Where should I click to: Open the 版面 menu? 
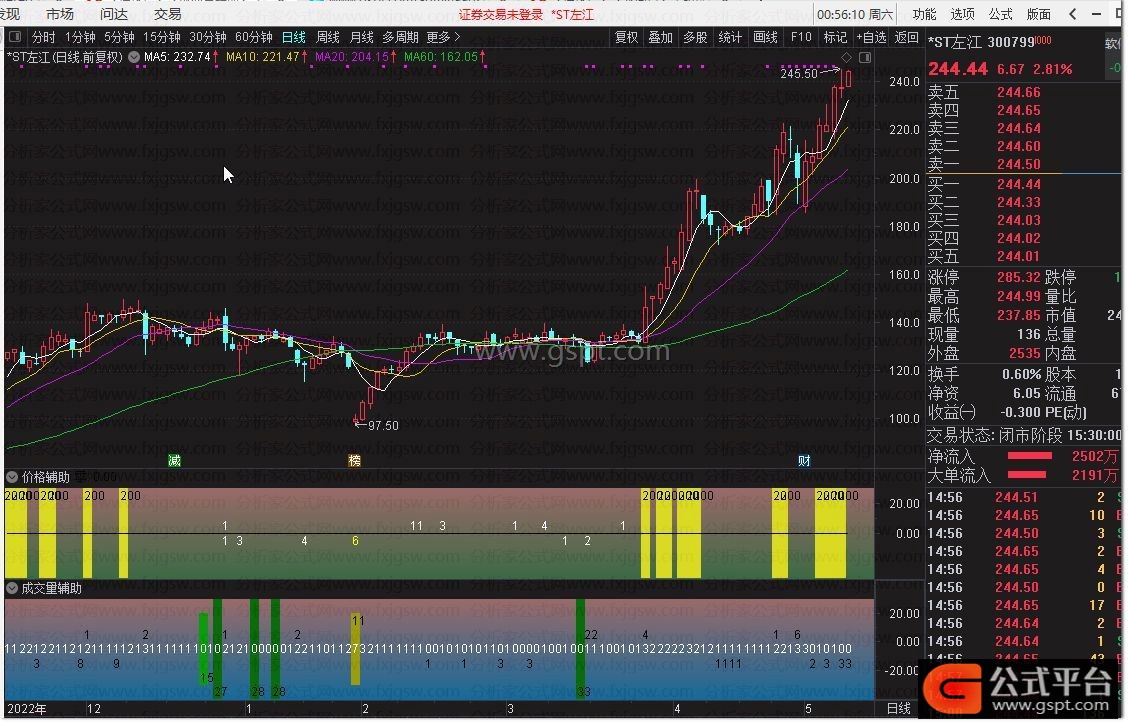1039,14
